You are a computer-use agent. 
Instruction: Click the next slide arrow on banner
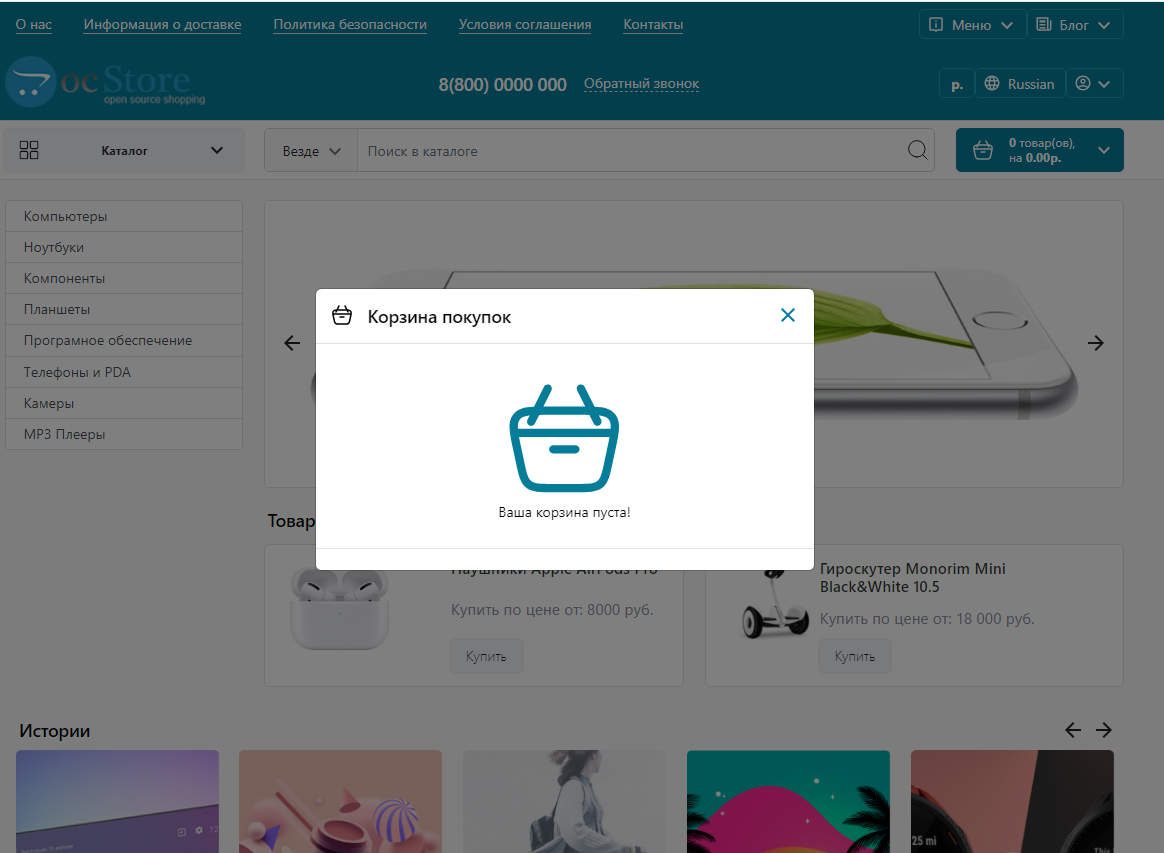(1096, 343)
